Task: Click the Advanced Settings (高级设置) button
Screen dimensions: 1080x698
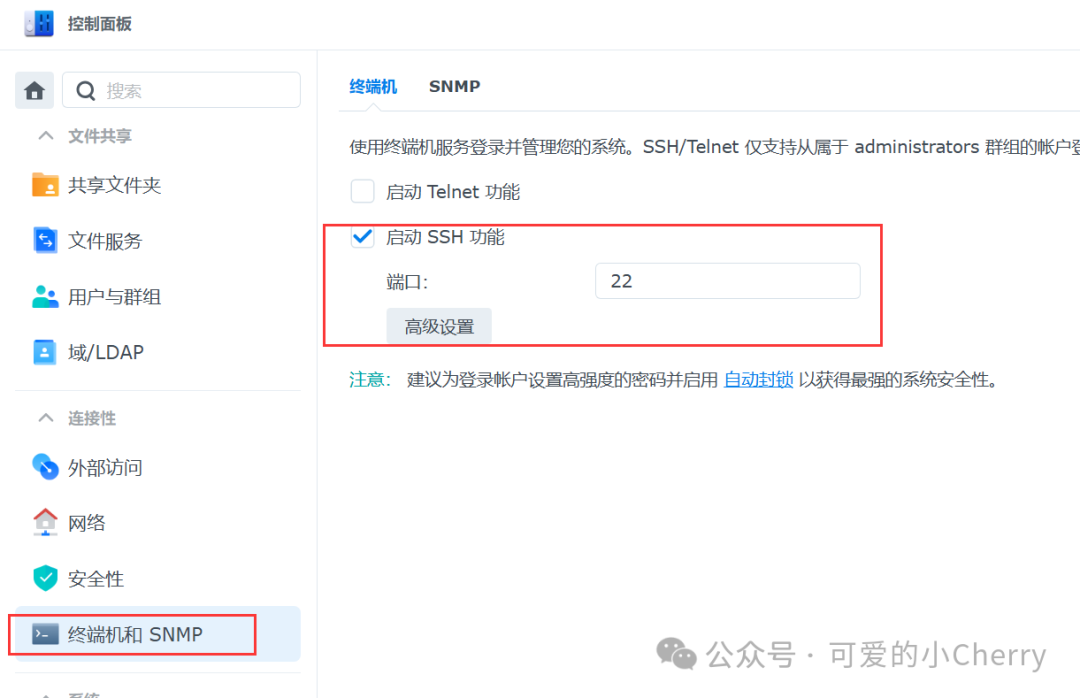Action: (x=439, y=326)
